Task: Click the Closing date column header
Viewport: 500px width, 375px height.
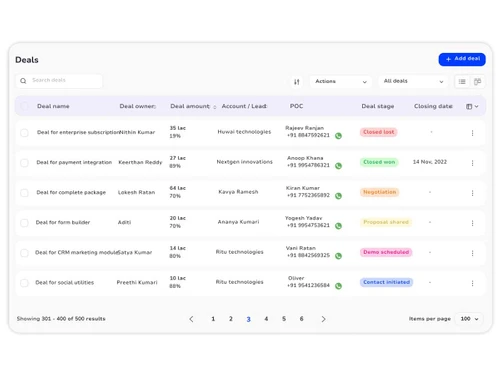Action: [x=433, y=106]
